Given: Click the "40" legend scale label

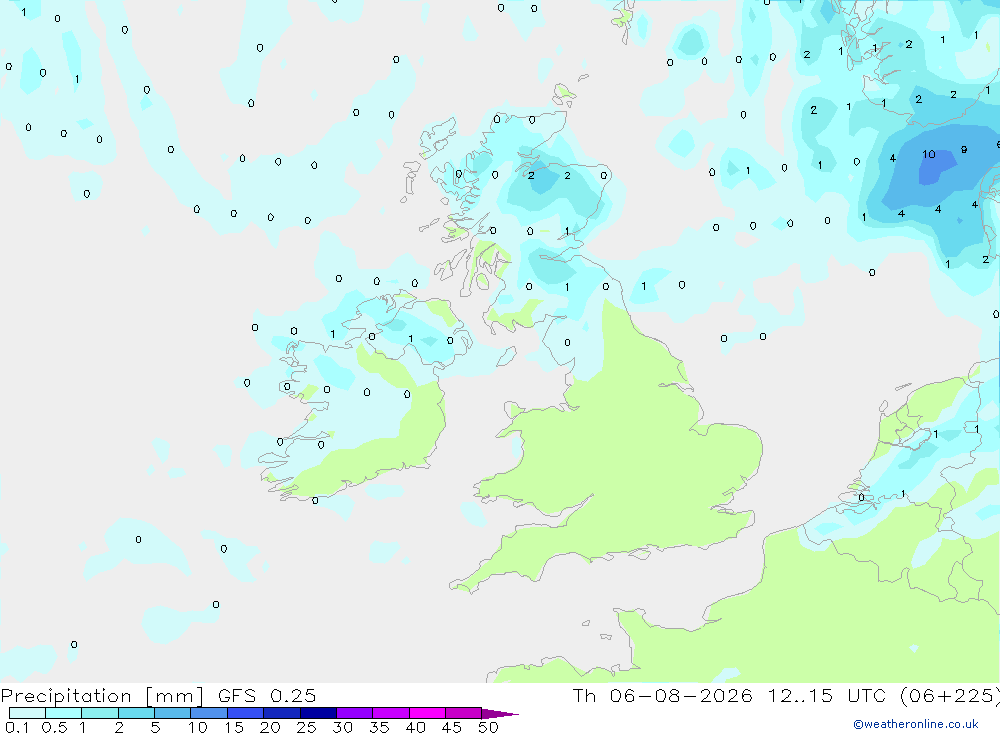Looking at the screenshot, I should (x=415, y=727).
